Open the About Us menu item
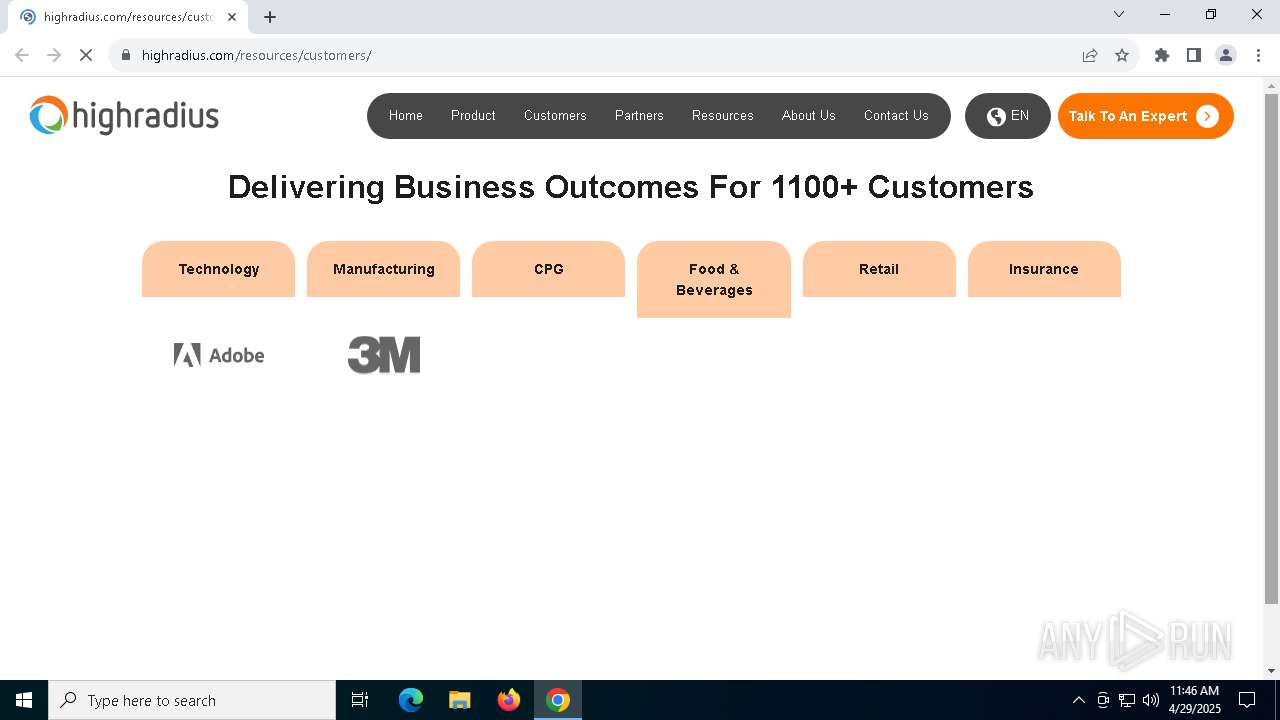 coord(809,116)
